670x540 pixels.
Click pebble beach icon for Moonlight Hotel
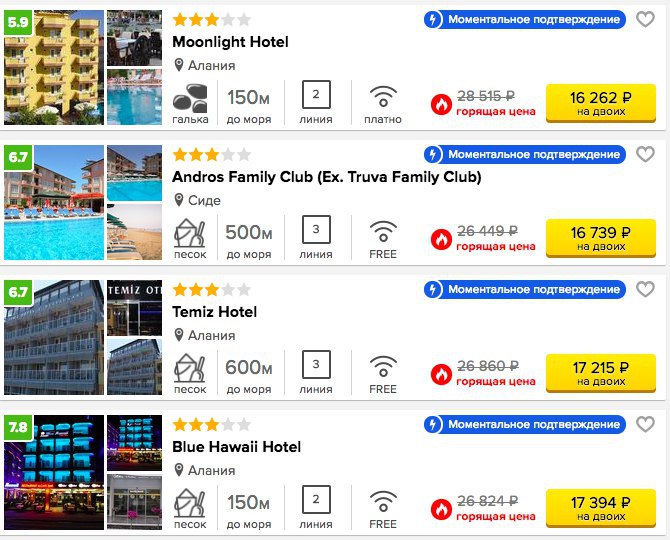[x=190, y=98]
